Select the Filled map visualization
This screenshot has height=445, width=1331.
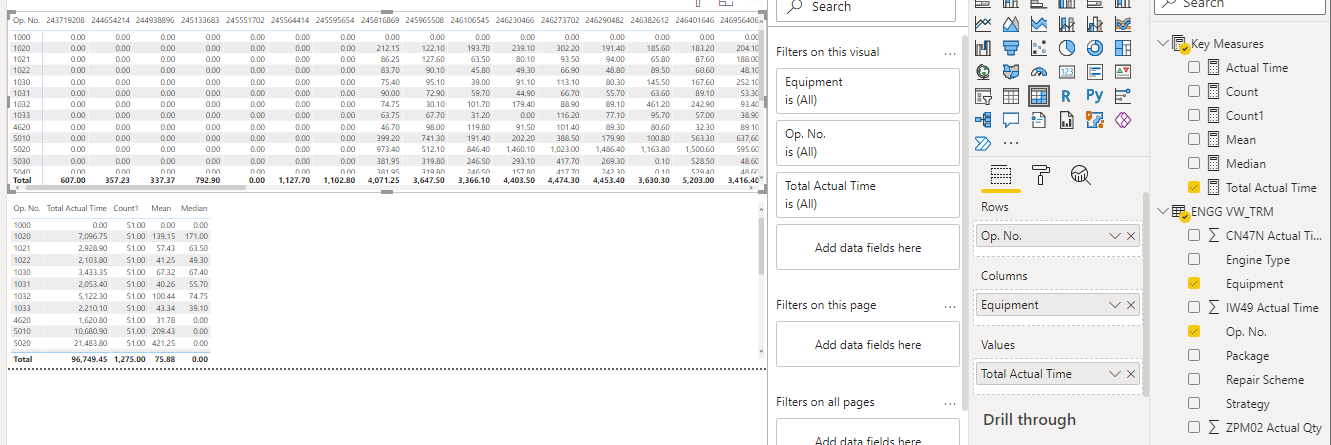tap(1011, 71)
